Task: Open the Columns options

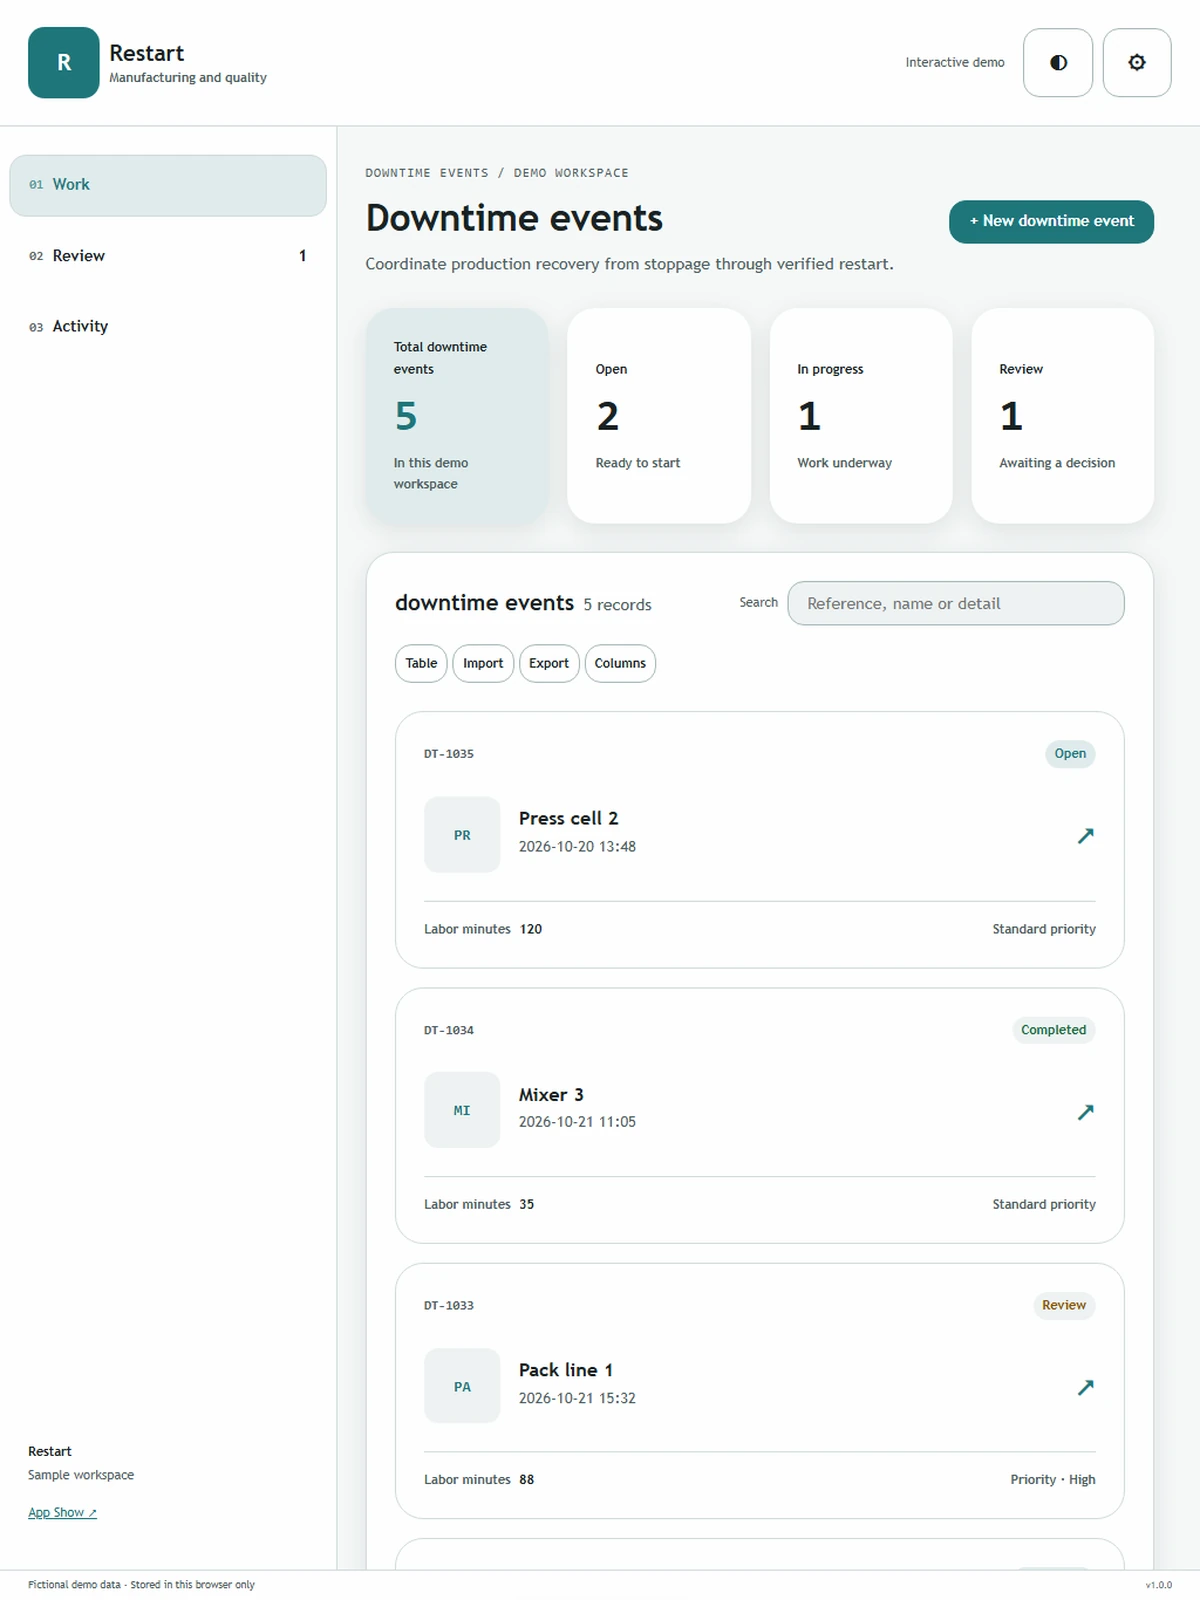Action: click(x=620, y=663)
